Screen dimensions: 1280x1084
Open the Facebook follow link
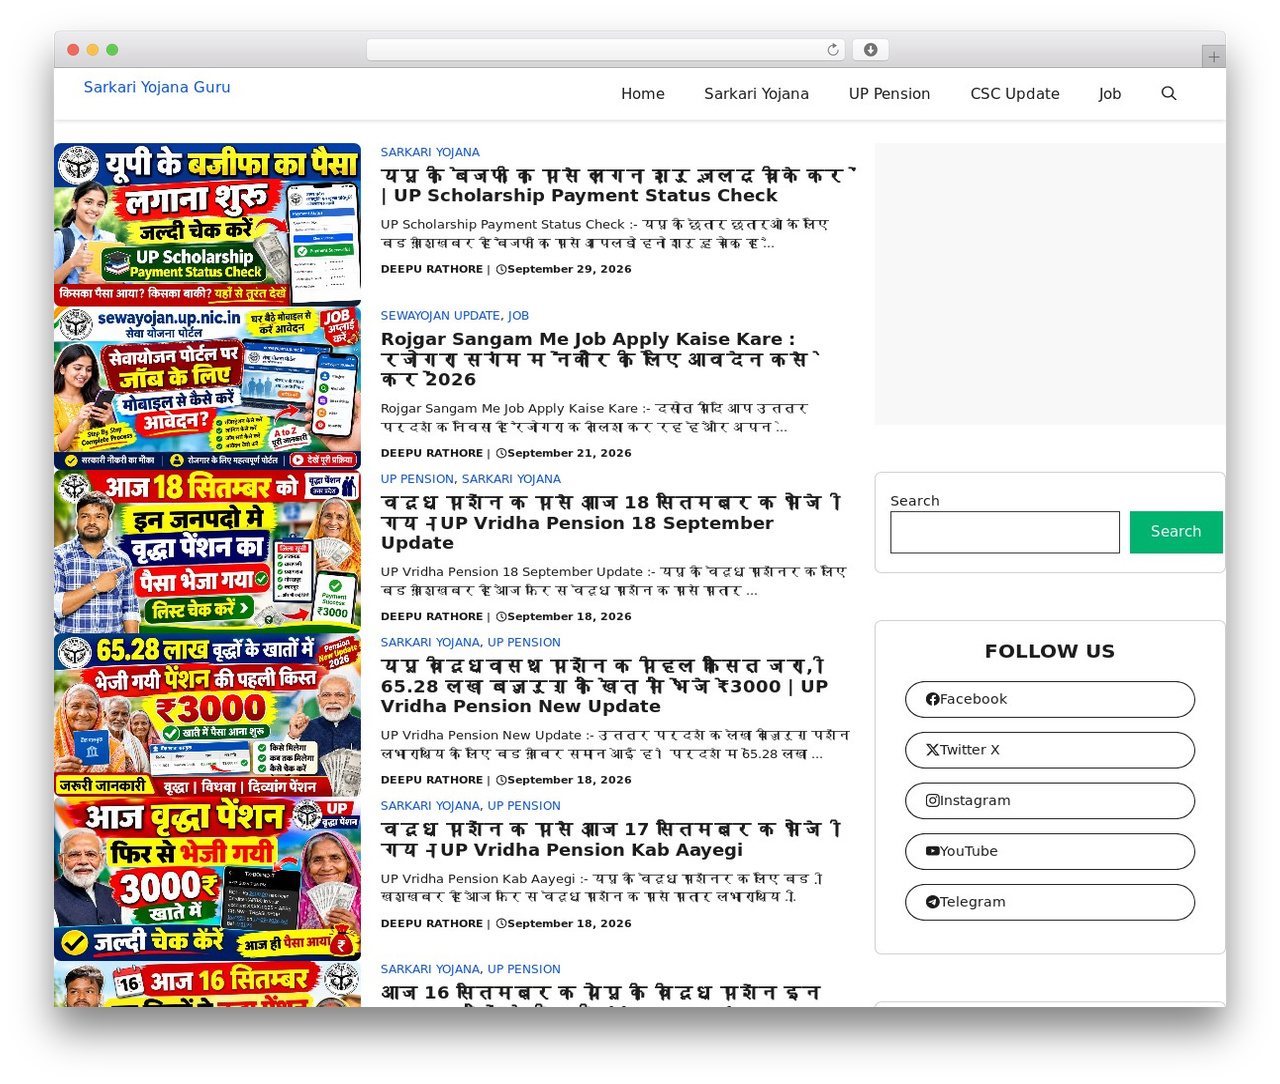coord(1050,699)
